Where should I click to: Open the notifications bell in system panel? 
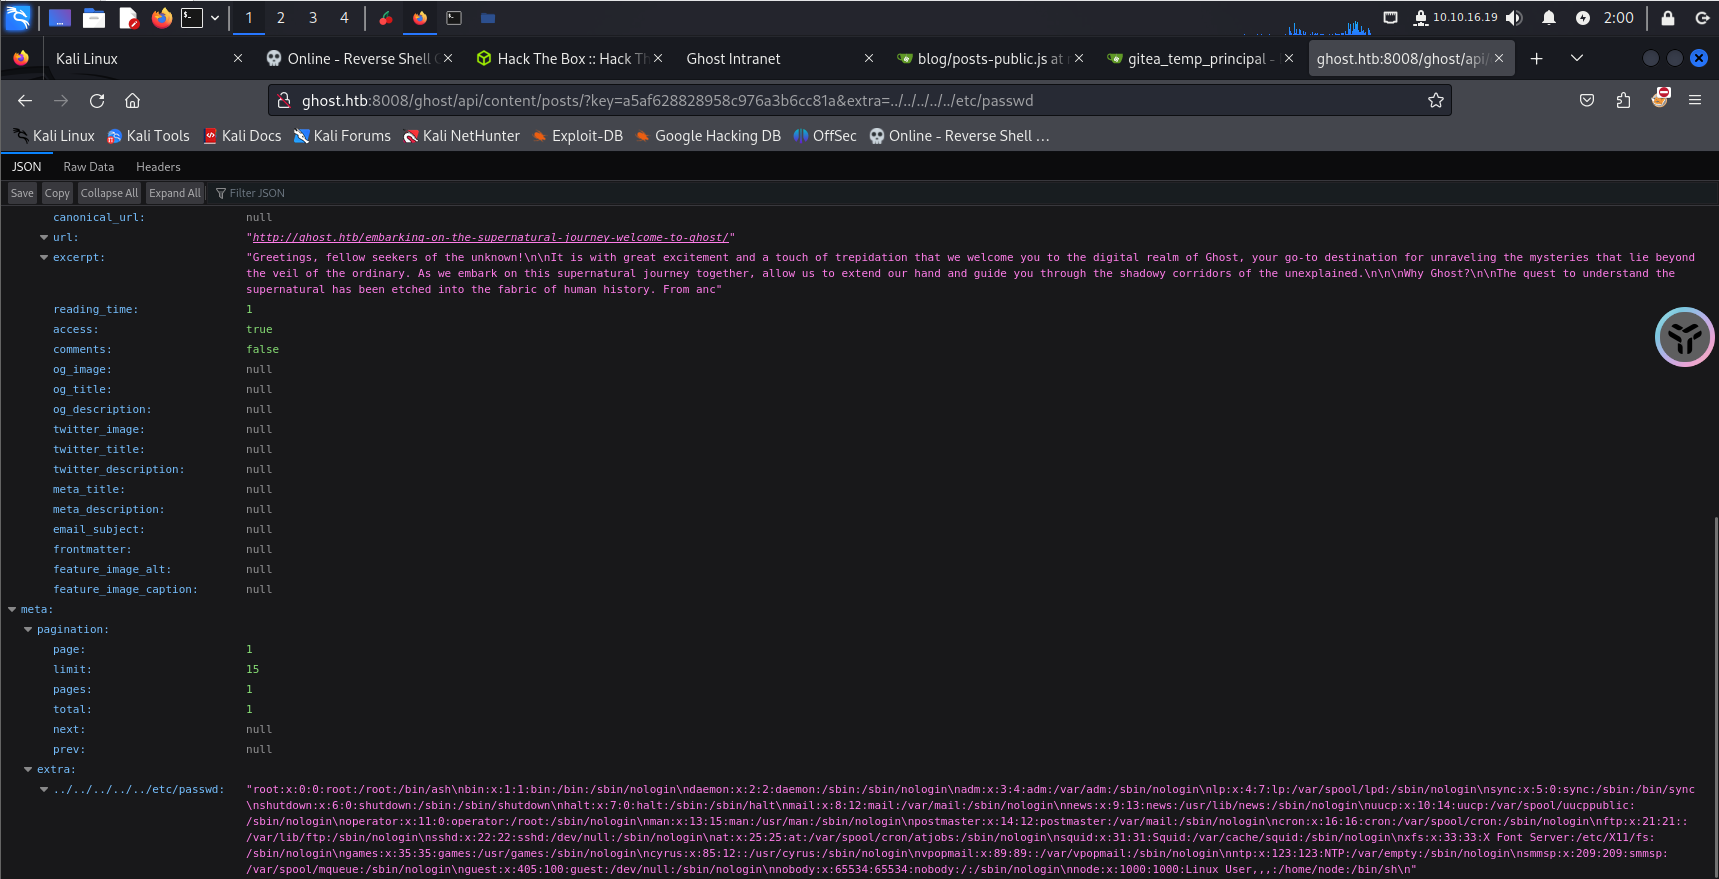coord(1548,18)
